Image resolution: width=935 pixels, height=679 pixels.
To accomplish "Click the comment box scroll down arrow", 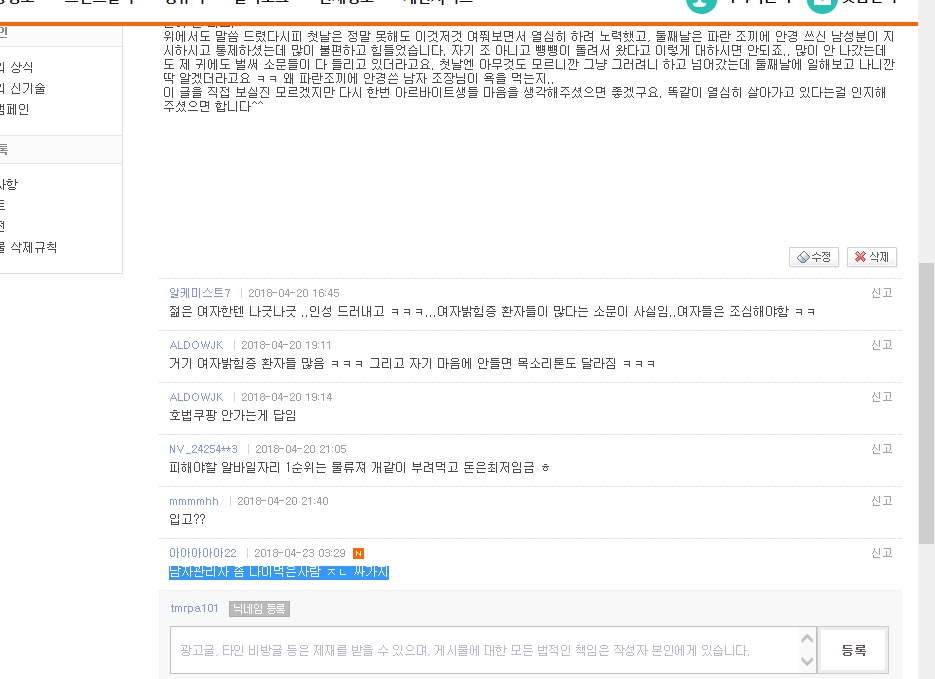I will tap(807, 661).
